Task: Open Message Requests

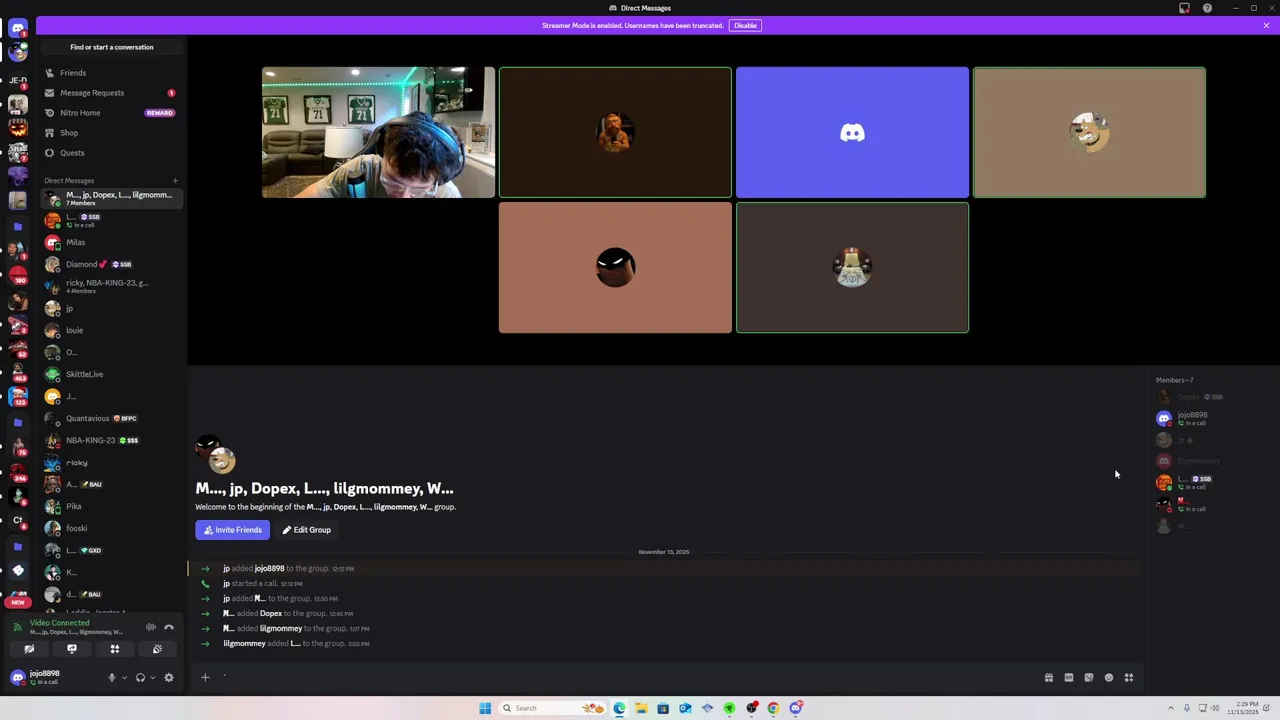Action: [110, 93]
